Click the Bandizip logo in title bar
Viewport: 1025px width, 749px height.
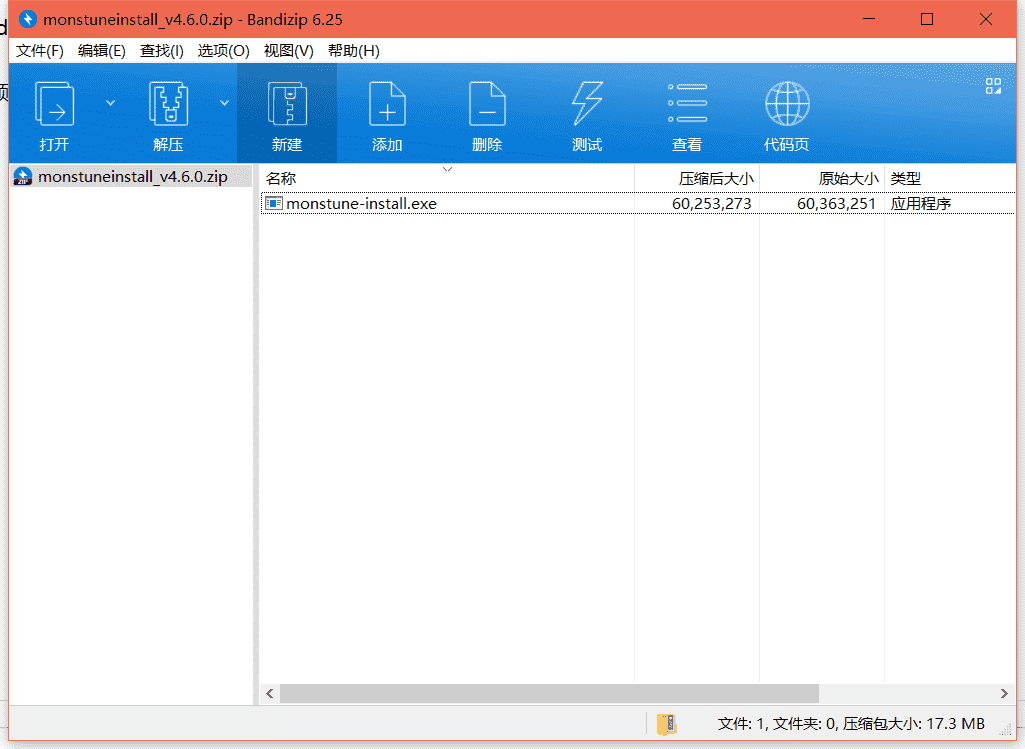point(27,19)
